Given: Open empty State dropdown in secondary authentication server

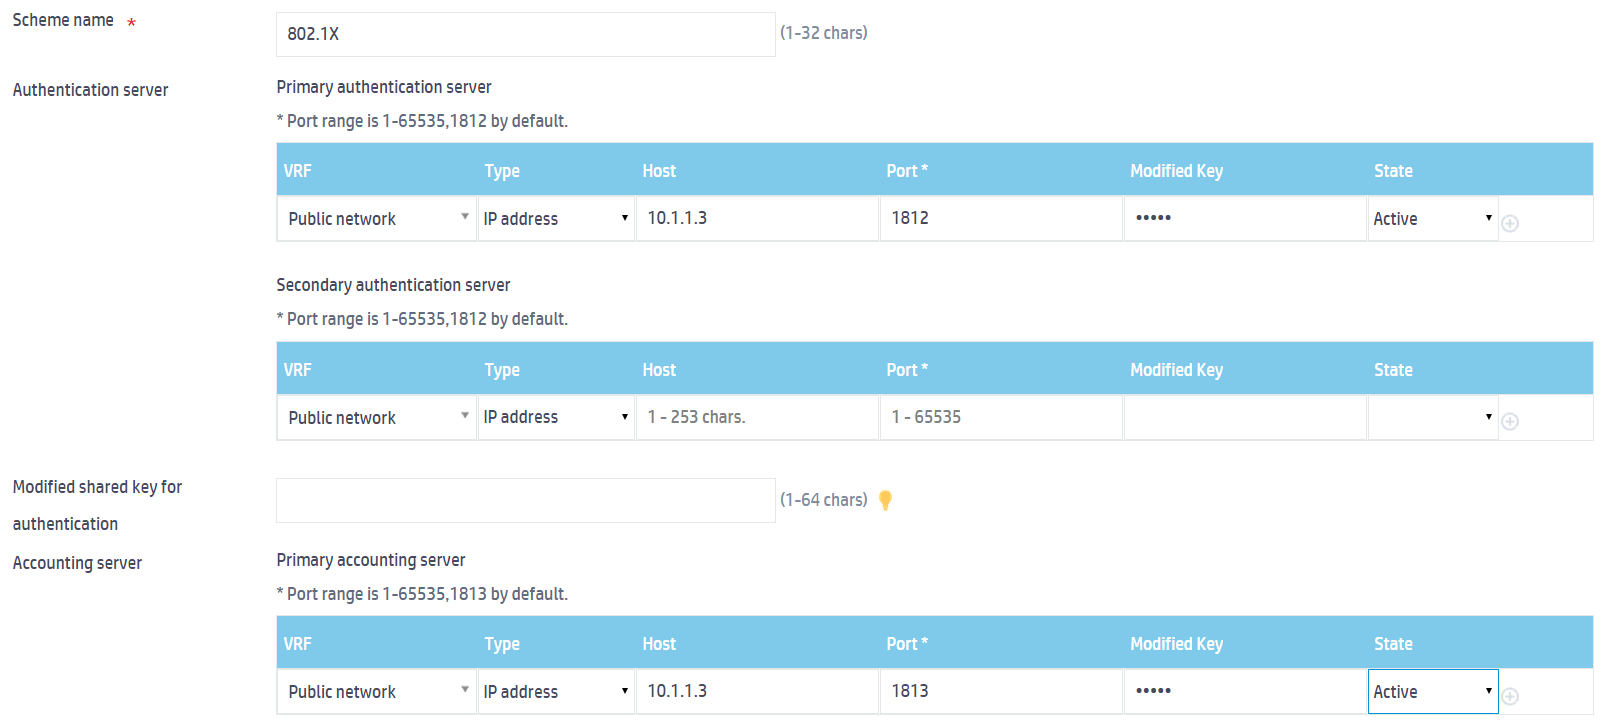Looking at the screenshot, I should point(1432,417).
